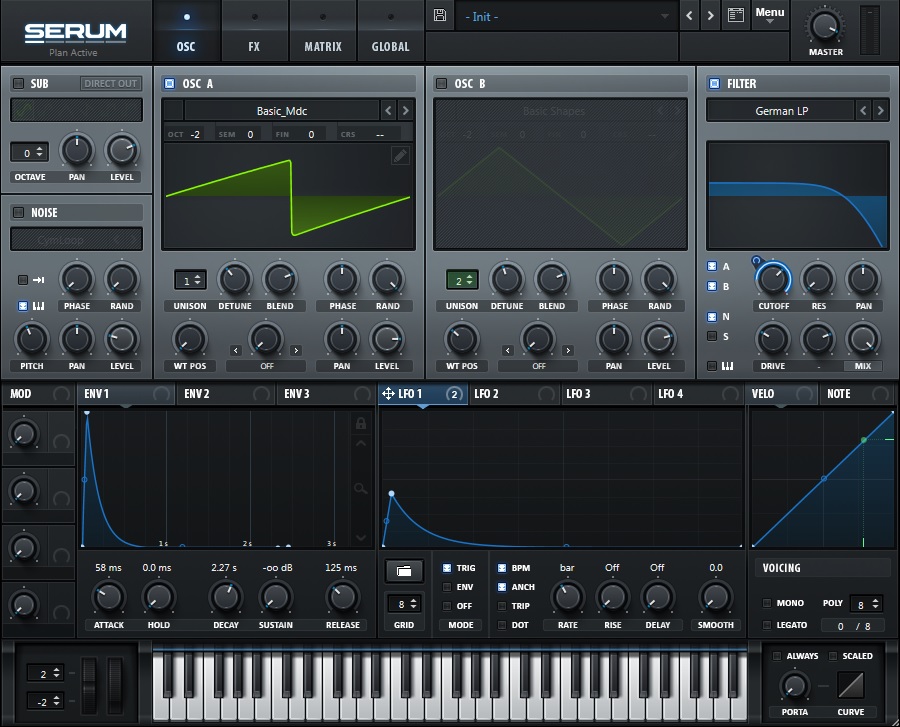Click the DIRECT OUT button
The image size is (900, 727).
[110, 83]
